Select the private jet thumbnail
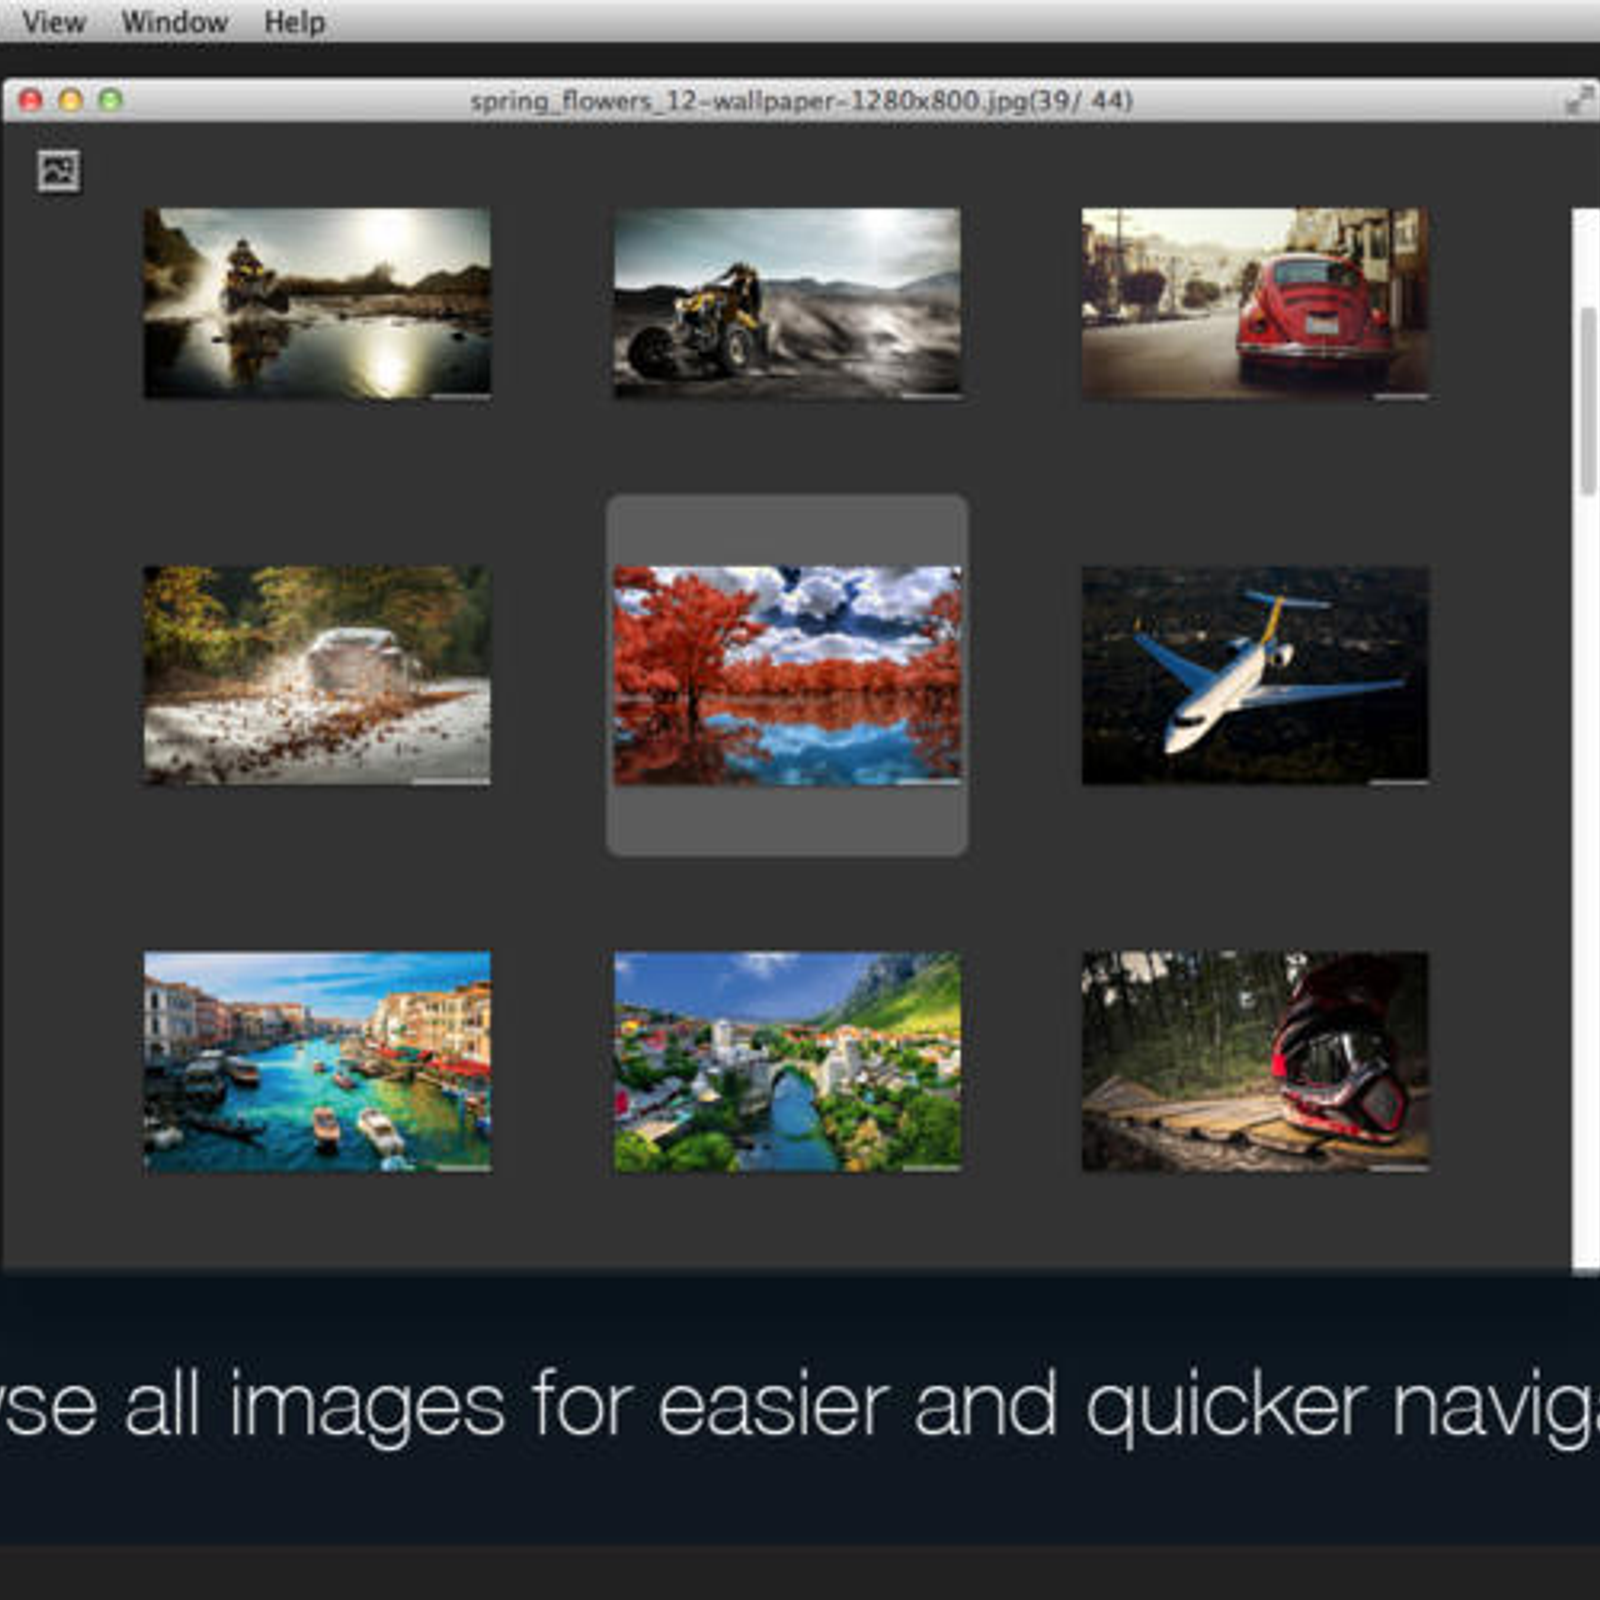Image resolution: width=1600 pixels, height=1600 pixels. point(1255,675)
